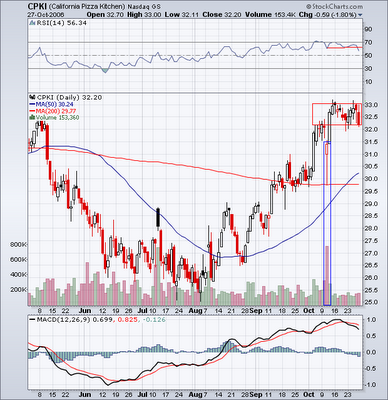Select the tall blue rectangle annotation in October

(327, 223)
